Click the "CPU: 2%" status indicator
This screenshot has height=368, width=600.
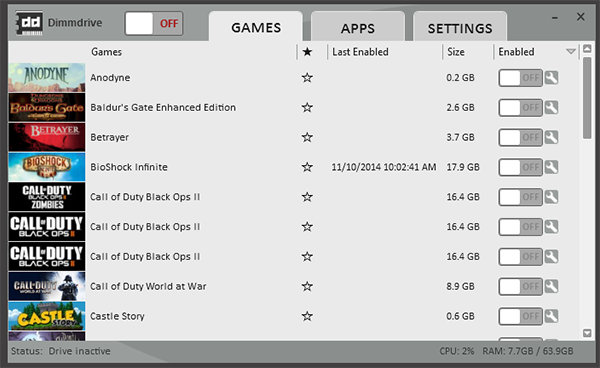(x=457, y=351)
